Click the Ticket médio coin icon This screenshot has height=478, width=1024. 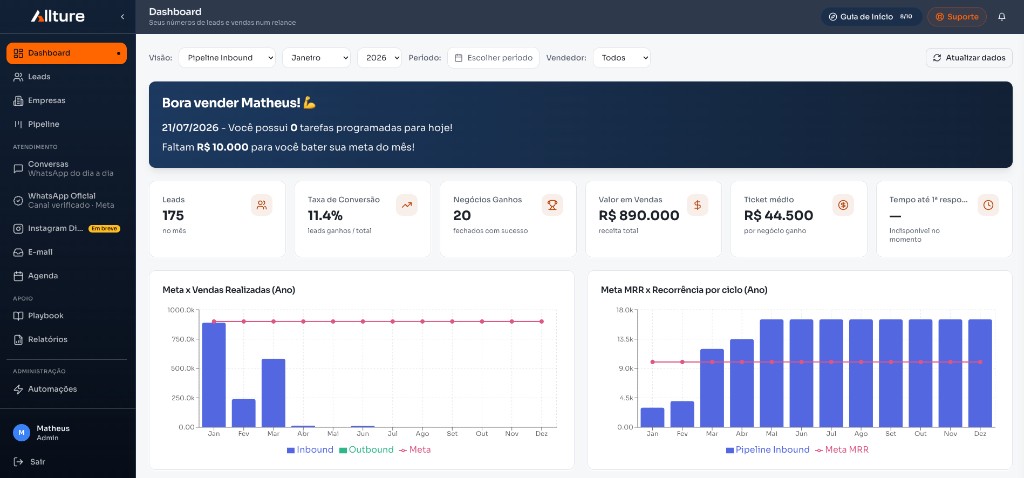[843, 205]
